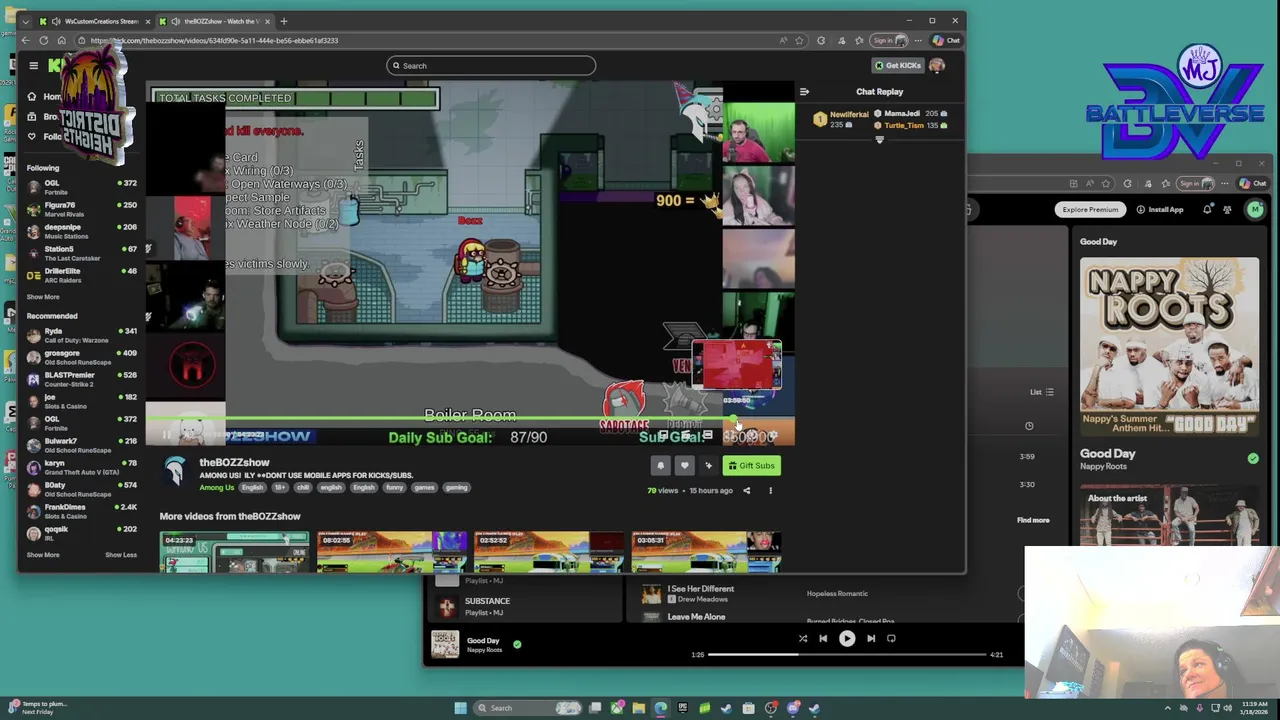Select the gaming tag below the title
The width and height of the screenshot is (1280, 720).
[x=456, y=487]
